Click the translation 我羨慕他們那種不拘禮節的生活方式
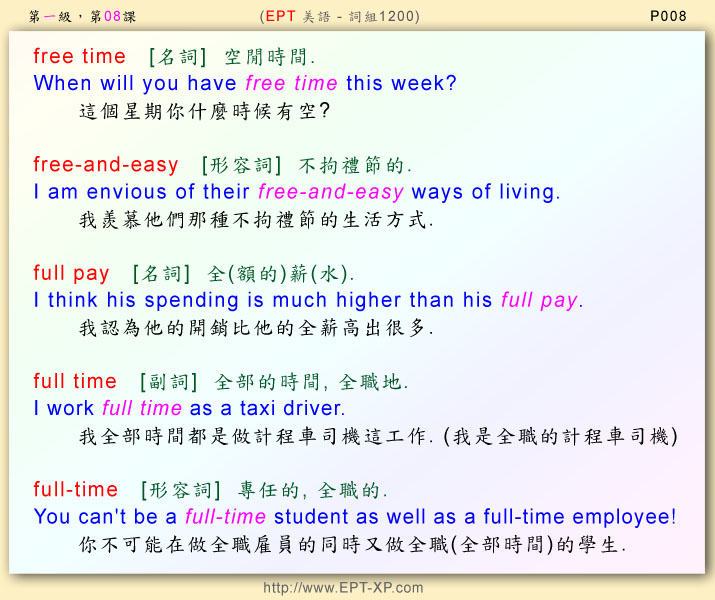 pyautogui.click(x=257, y=219)
